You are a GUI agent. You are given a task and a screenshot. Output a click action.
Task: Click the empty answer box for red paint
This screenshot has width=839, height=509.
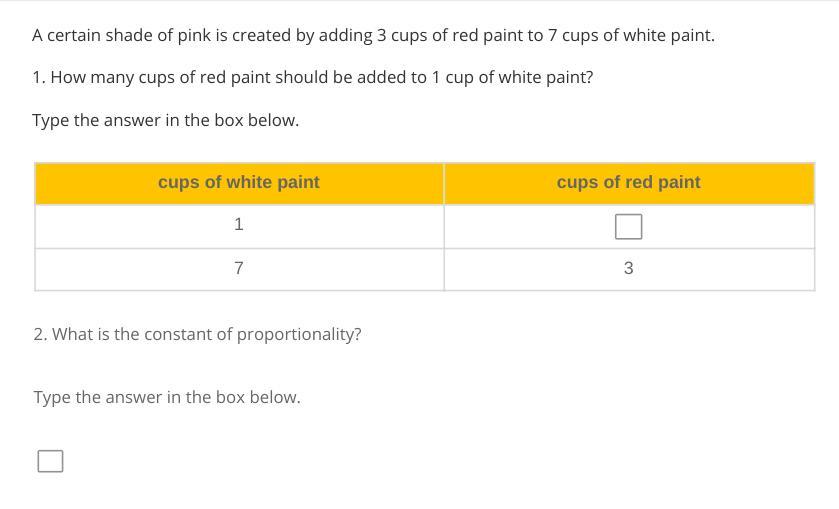point(628,227)
